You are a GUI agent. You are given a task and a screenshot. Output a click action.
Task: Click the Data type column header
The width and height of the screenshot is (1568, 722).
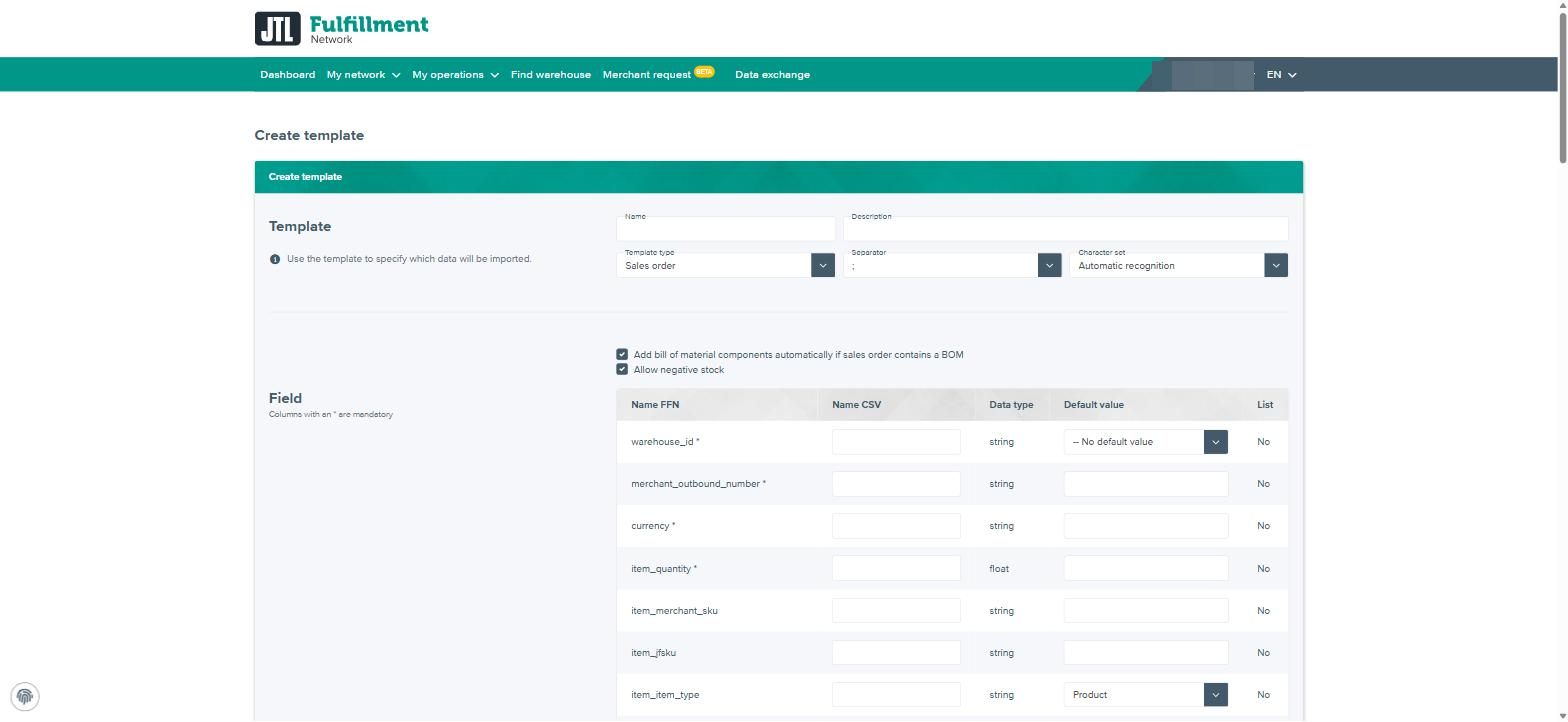tap(1011, 405)
